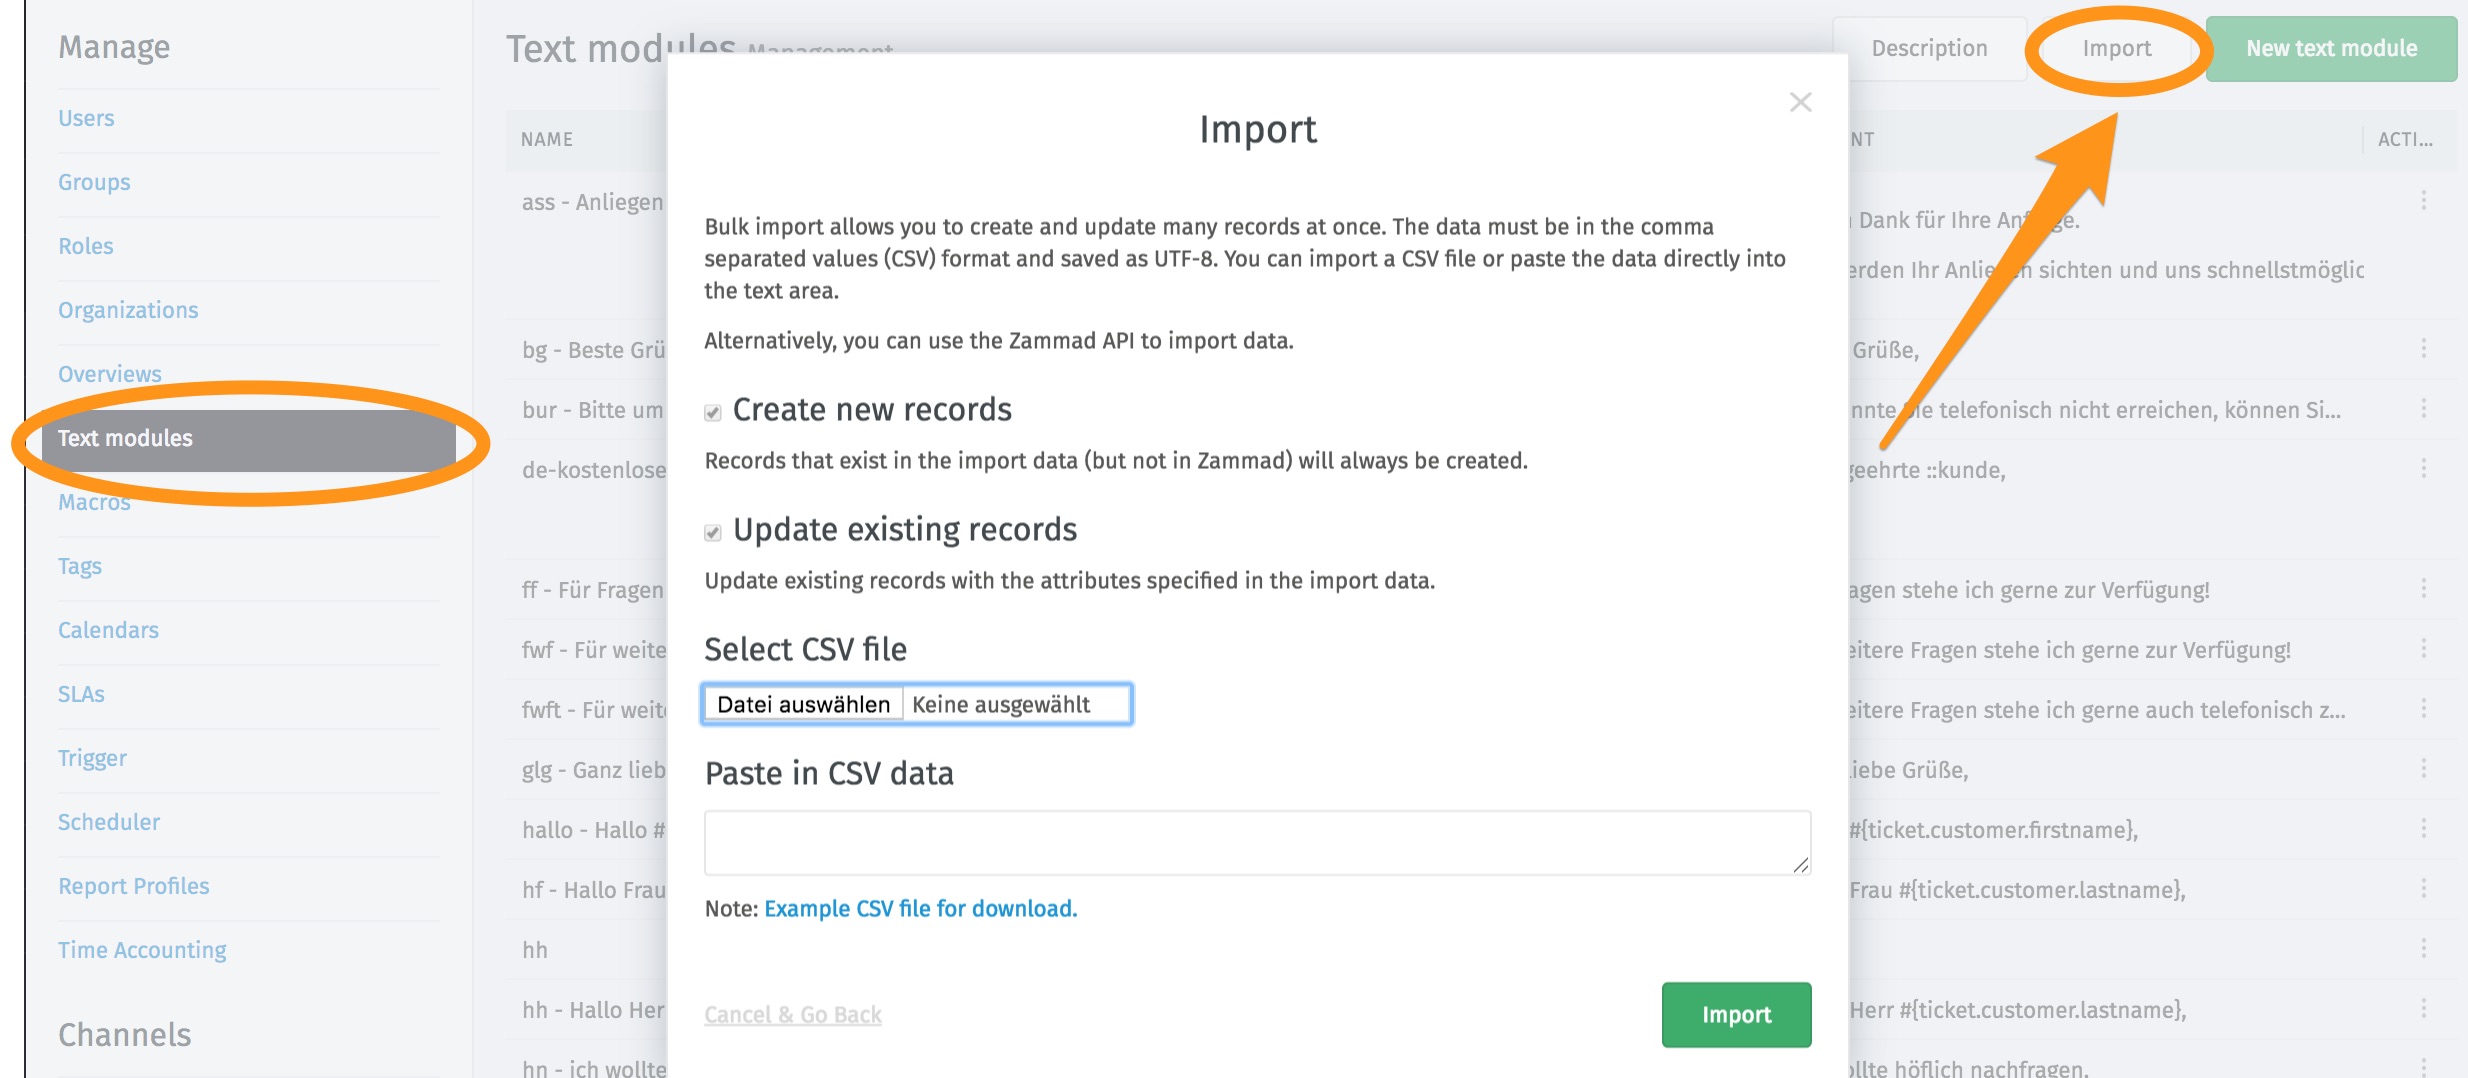The width and height of the screenshot is (2468, 1078).
Task: Click 'ff - Für Fragen' row name
Action: tap(593, 590)
